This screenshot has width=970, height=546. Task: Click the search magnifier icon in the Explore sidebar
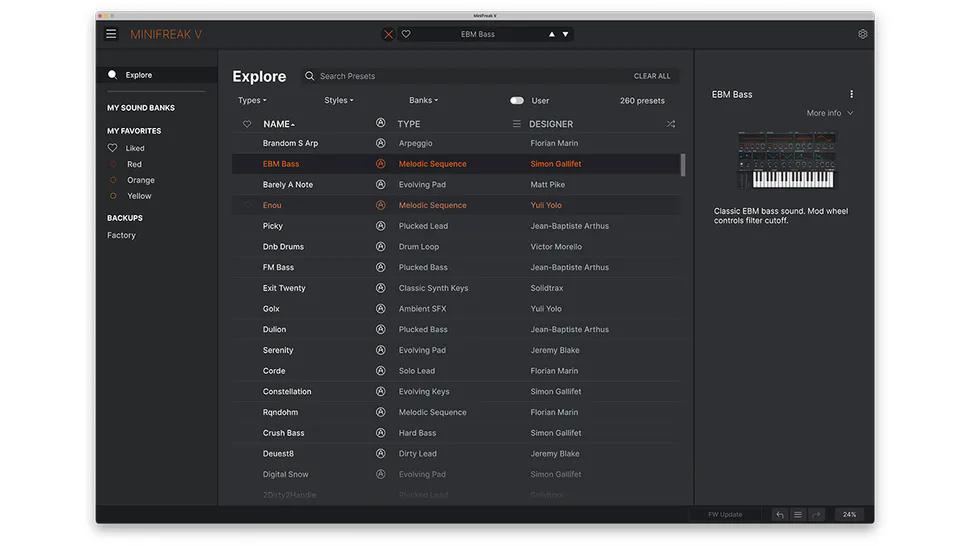pos(113,75)
